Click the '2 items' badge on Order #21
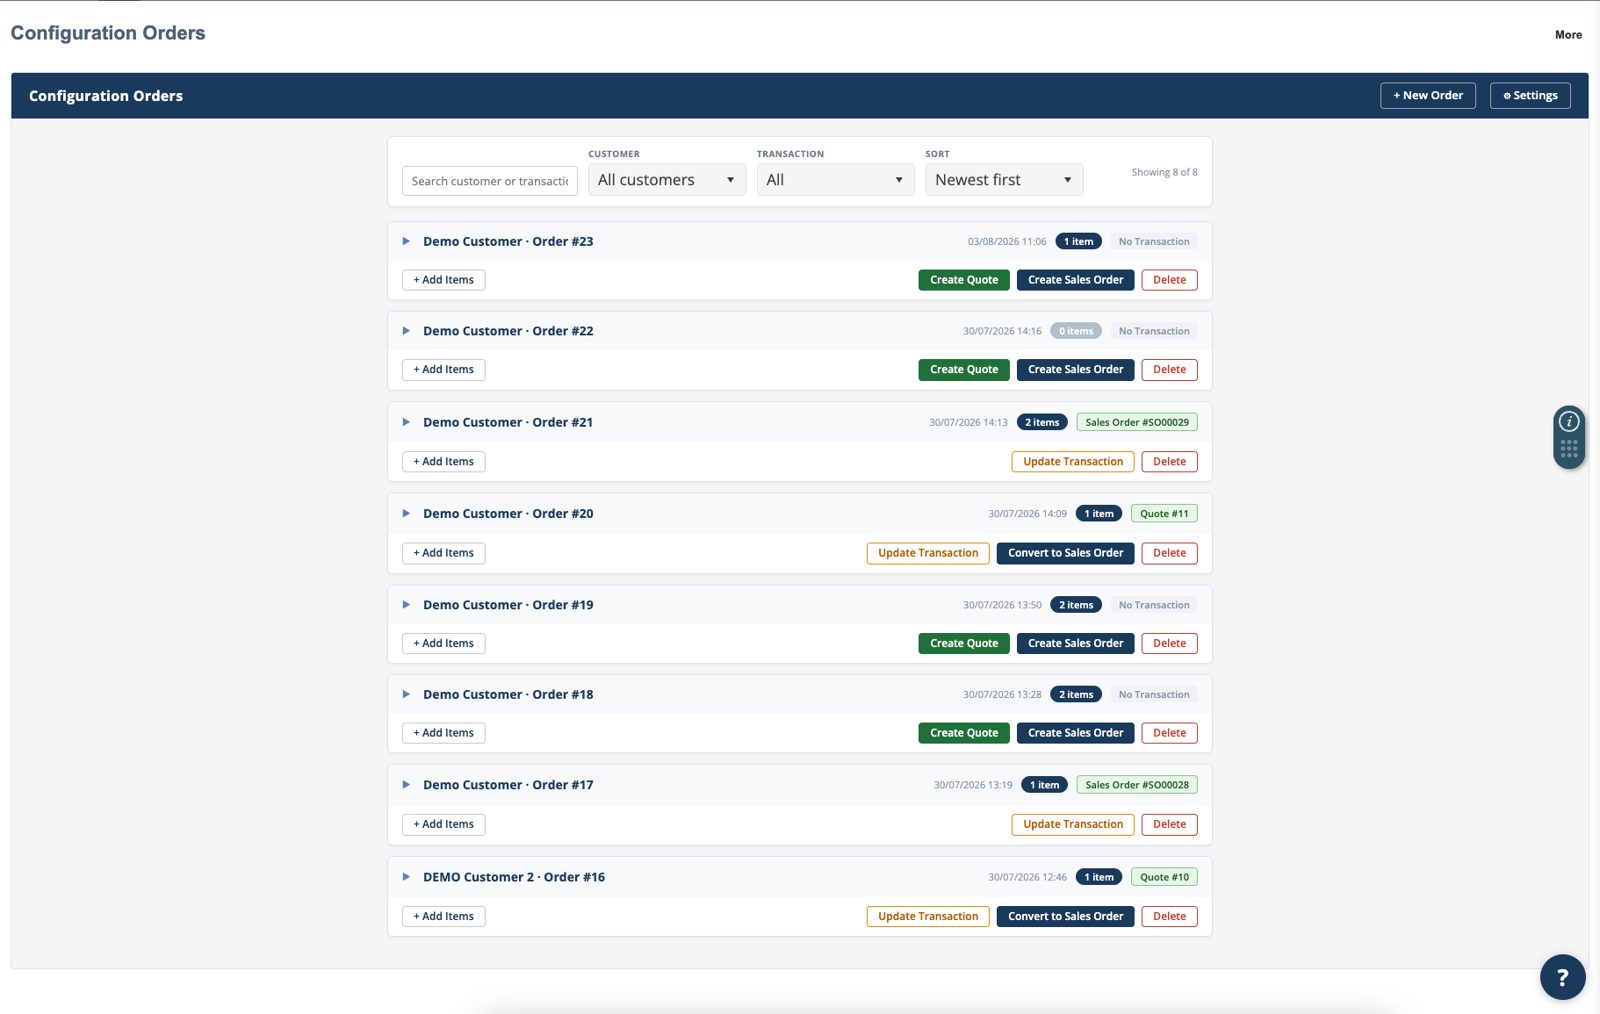Viewport: 1600px width, 1014px height. coord(1042,422)
